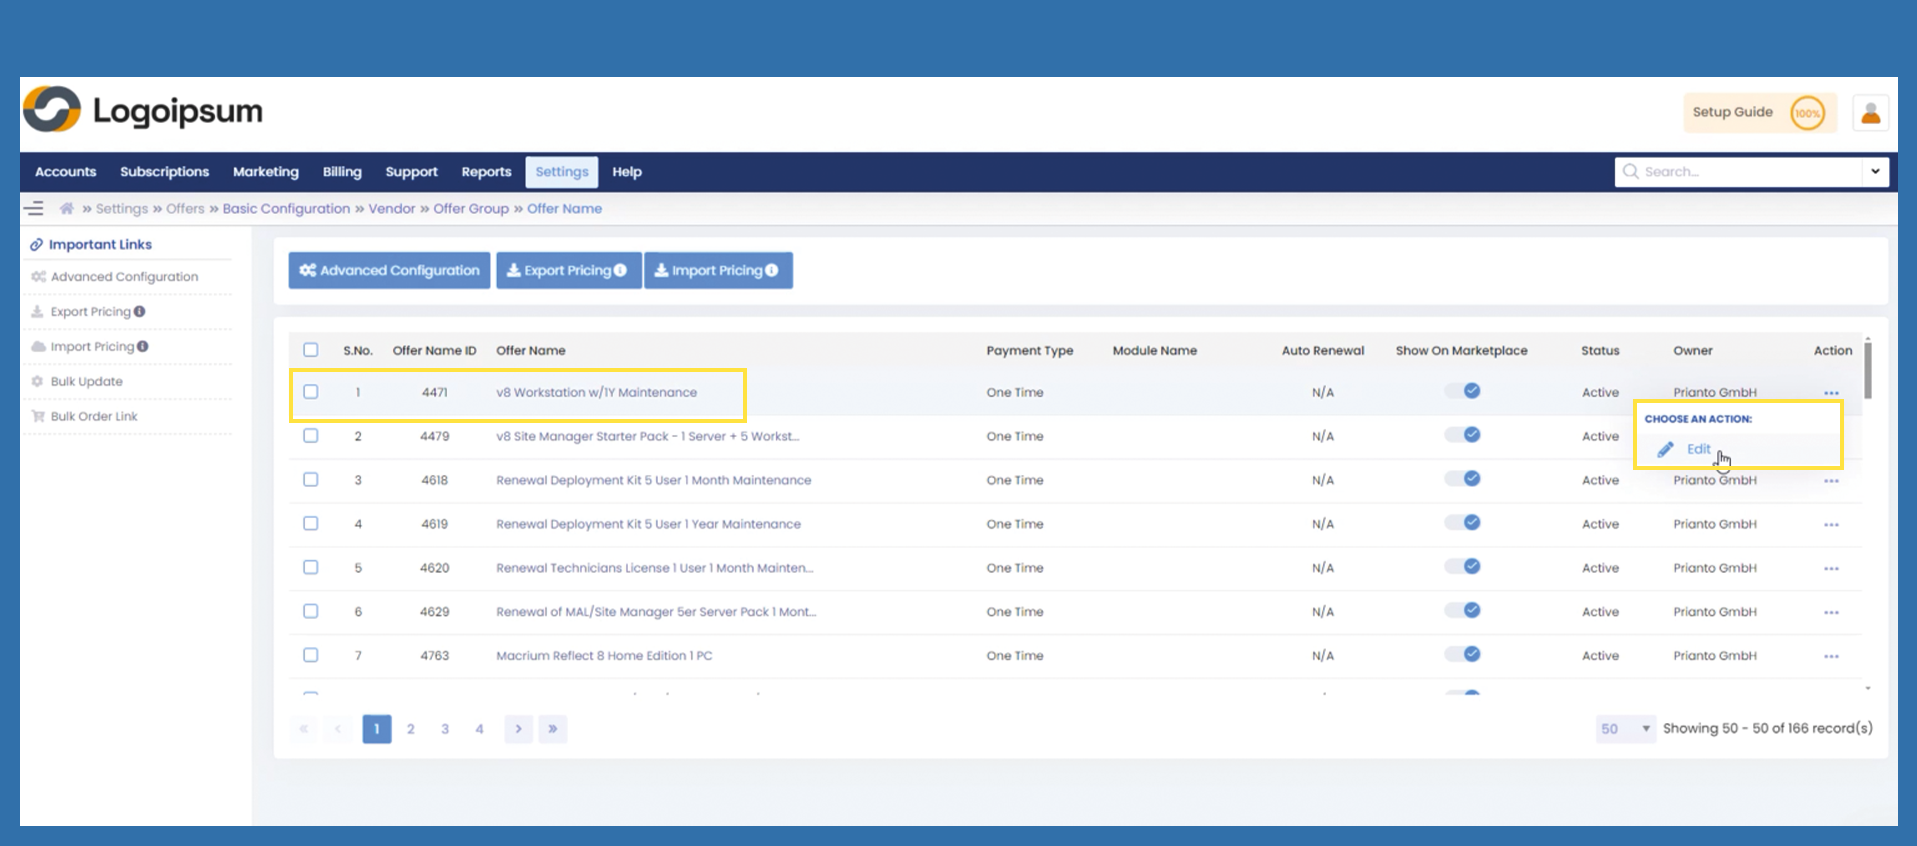Click the pencil Edit action icon
The width and height of the screenshot is (1917, 846).
coord(1665,450)
